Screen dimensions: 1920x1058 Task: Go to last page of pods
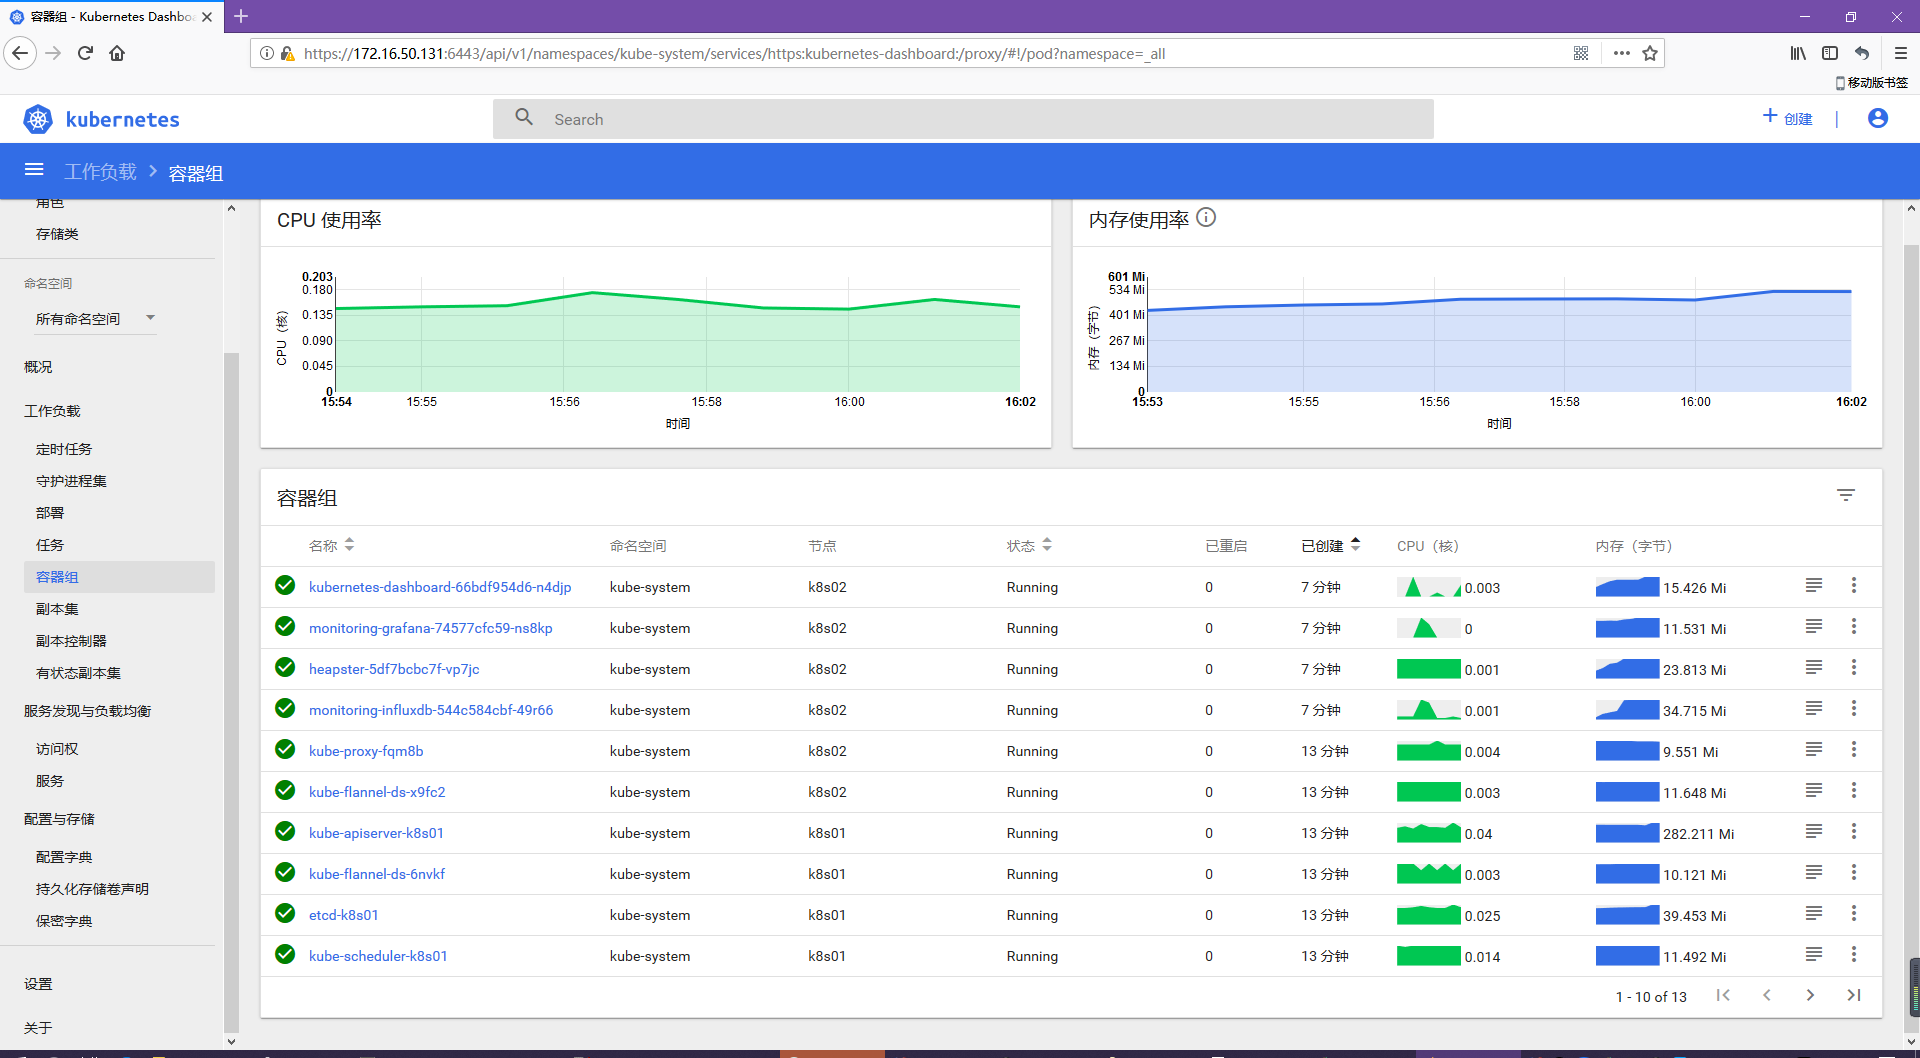pyautogui.click(x=1854, y=995)
